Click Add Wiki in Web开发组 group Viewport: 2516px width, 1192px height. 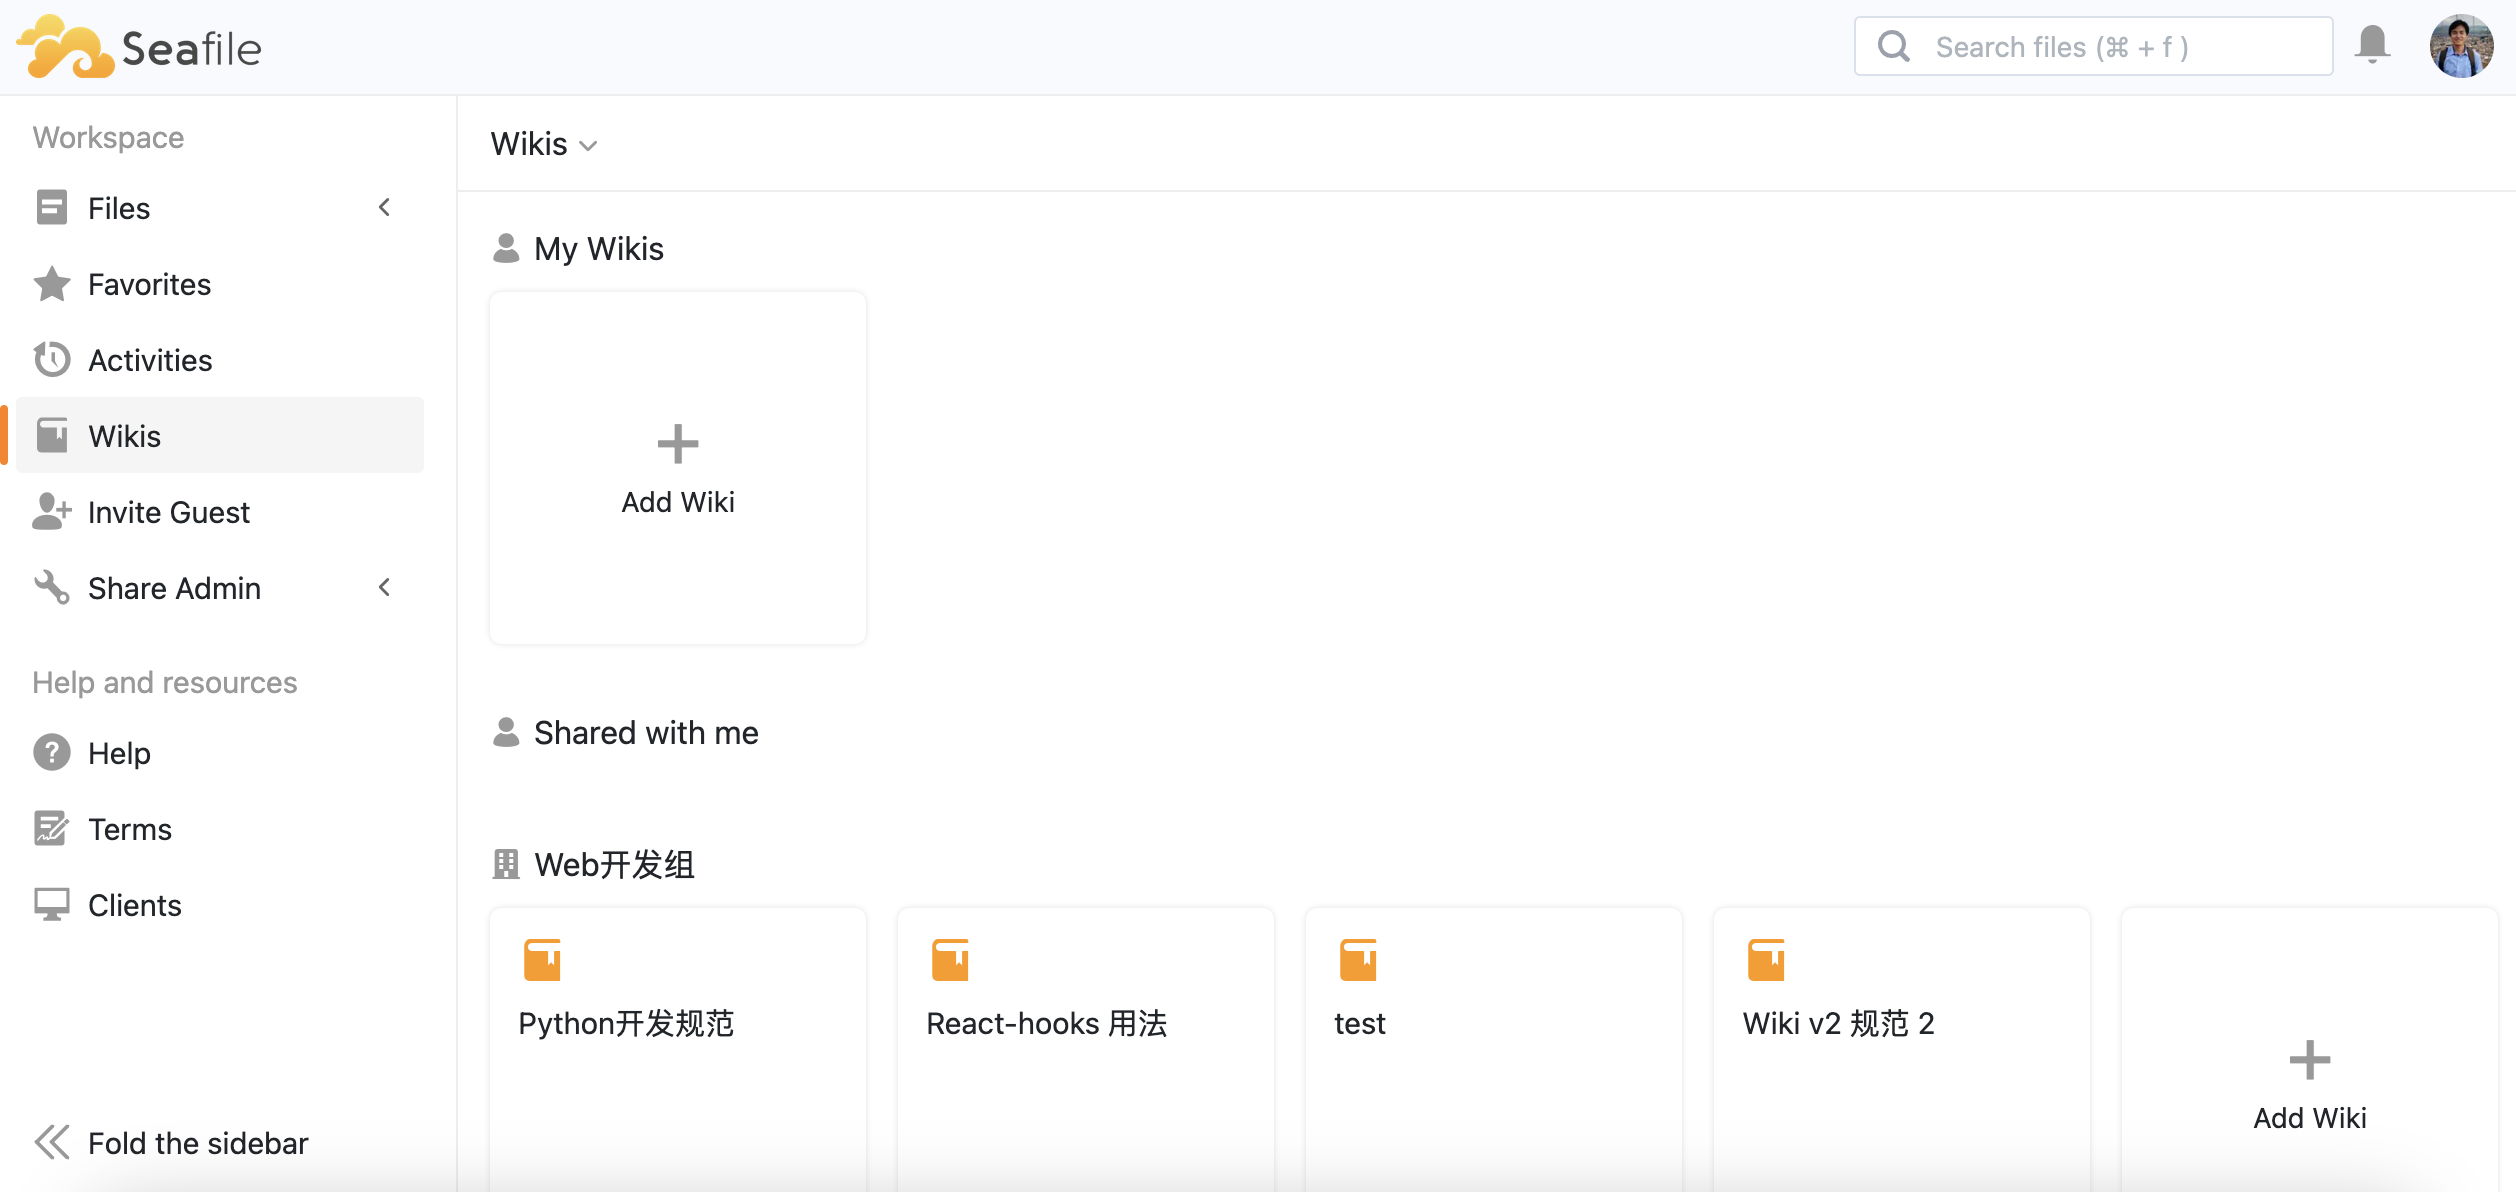click(x=2309, y=1084)
